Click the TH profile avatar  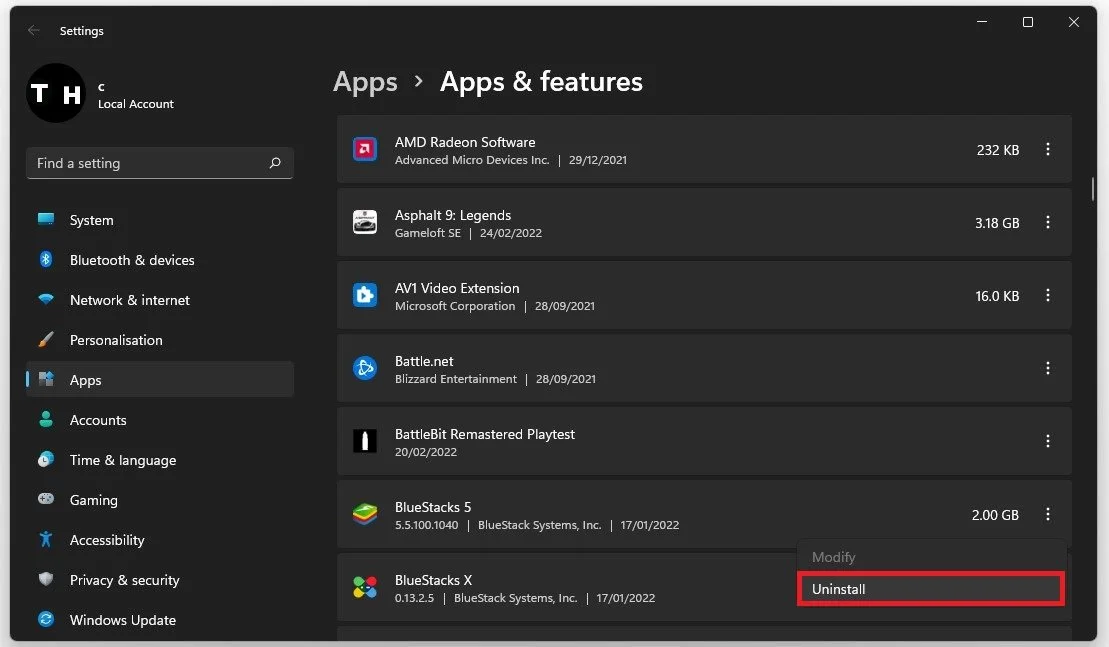(x=56, y=93)
